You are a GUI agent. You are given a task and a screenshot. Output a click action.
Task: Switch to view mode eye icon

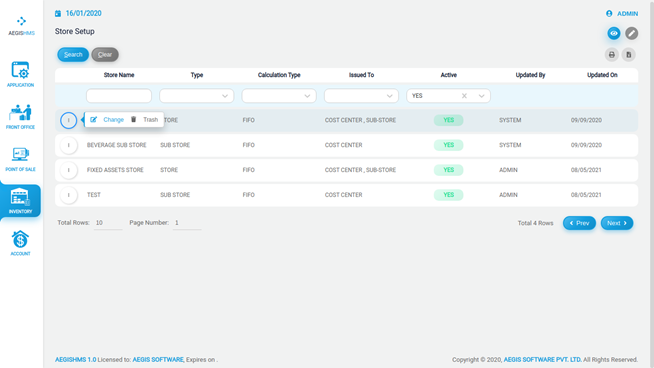click(614, 33)
